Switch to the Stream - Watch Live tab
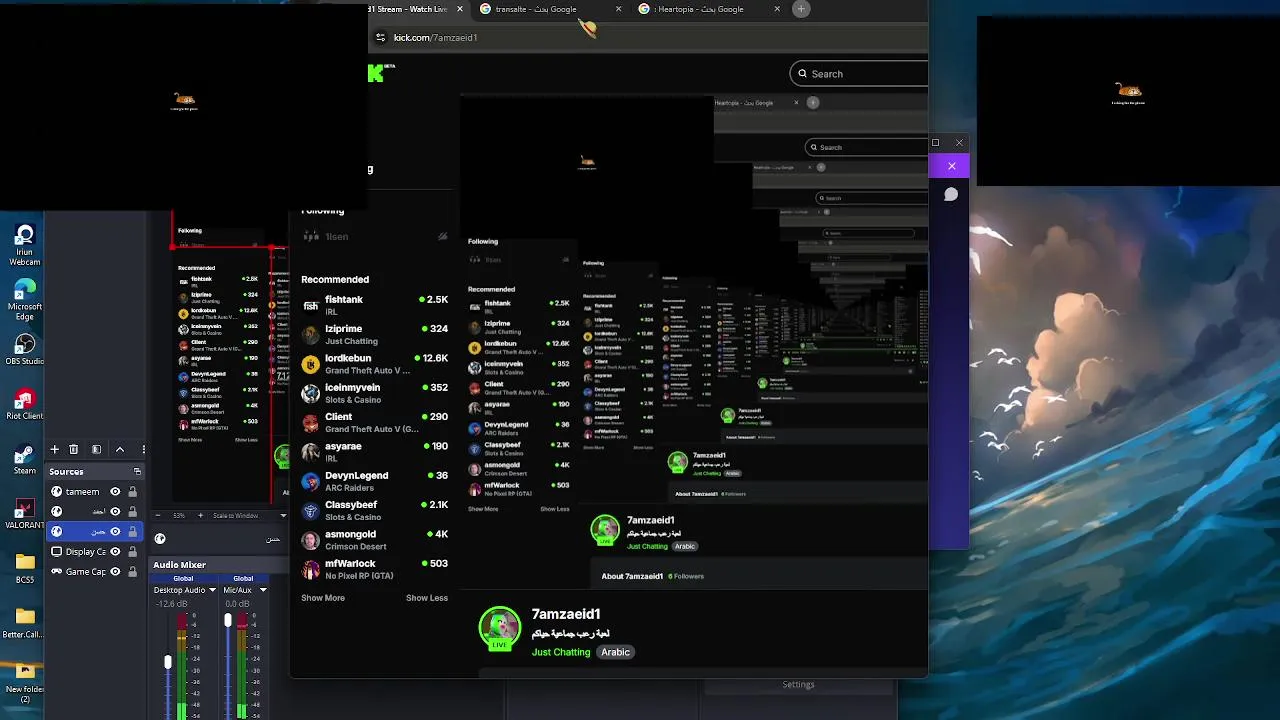The width and height of the screenshot is (1280, 720). (410, 9)
